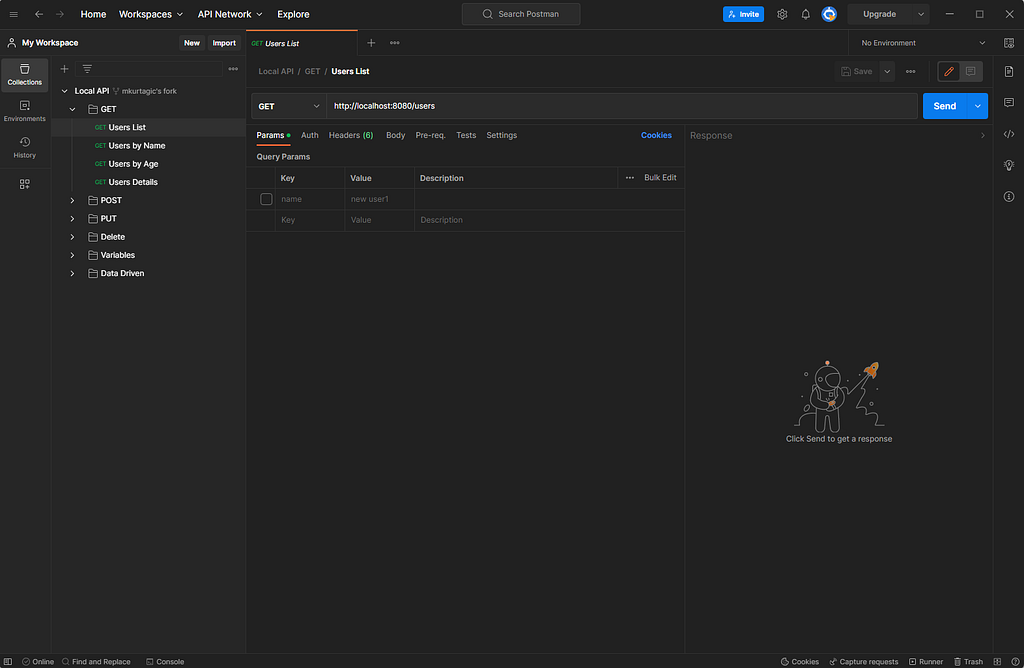The width and height of the screenshot is (1024, 668).
Task: Click the Send button
Action: (944, 106)
